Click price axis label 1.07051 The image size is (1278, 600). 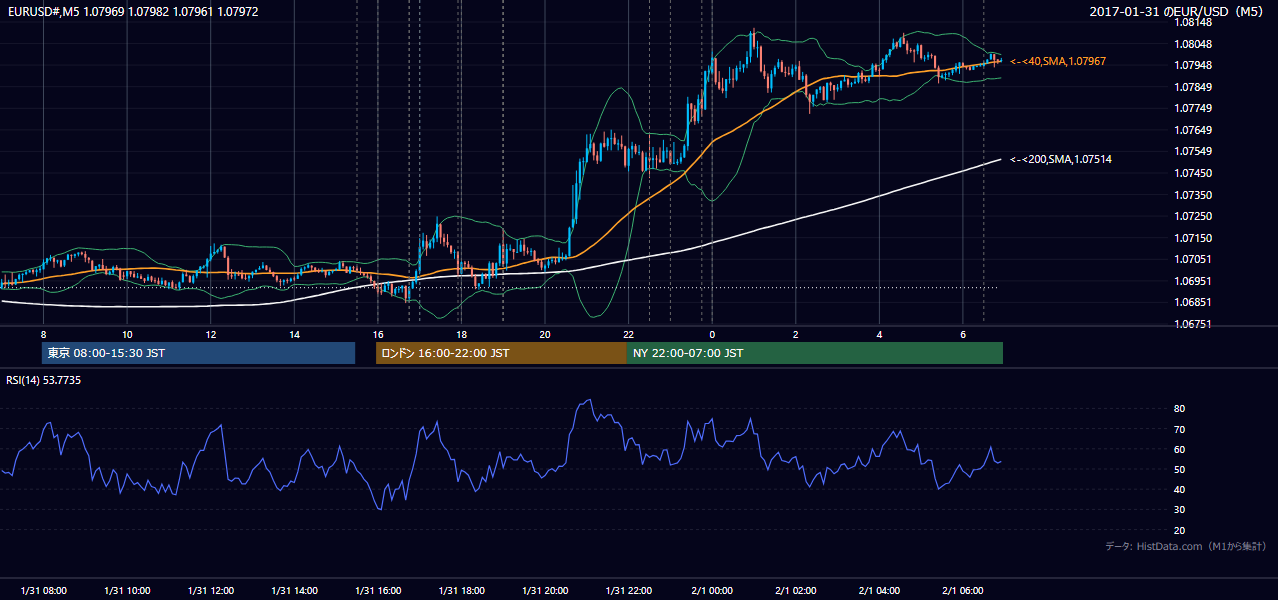pyautogui.click(x=1195, y=259)
